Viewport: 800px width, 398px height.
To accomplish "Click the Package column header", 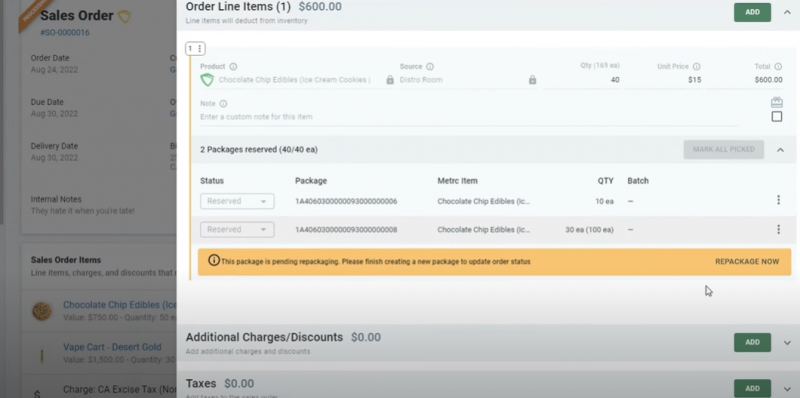I will [x=311, y=181].
